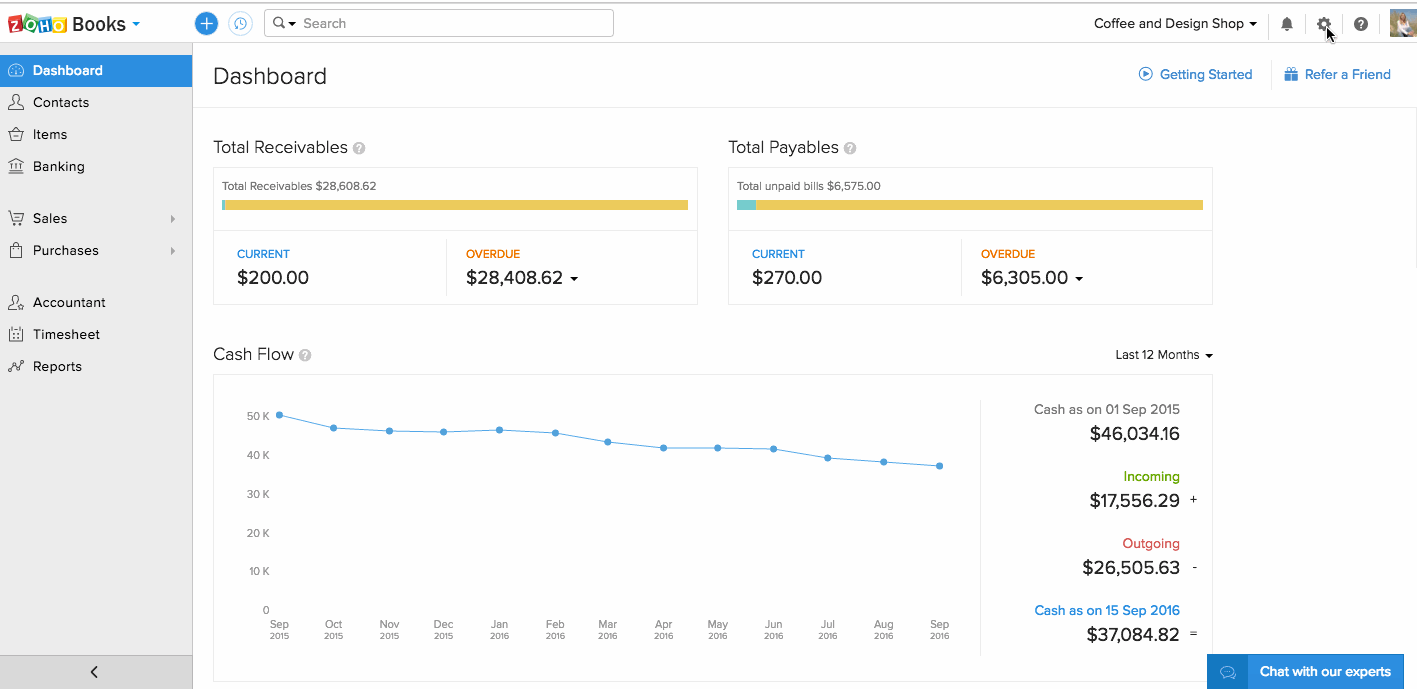1417x689 pixels.
Task: Open the recent activity clock icon
Action: tap(240, 24)
